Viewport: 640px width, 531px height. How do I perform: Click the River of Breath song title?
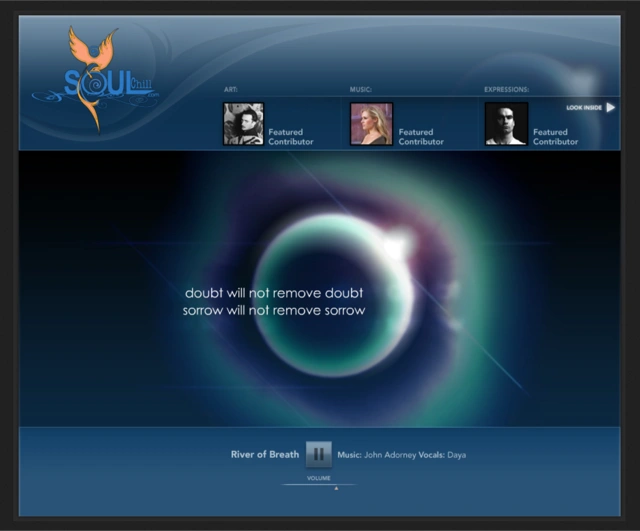[x=265, y=455]
